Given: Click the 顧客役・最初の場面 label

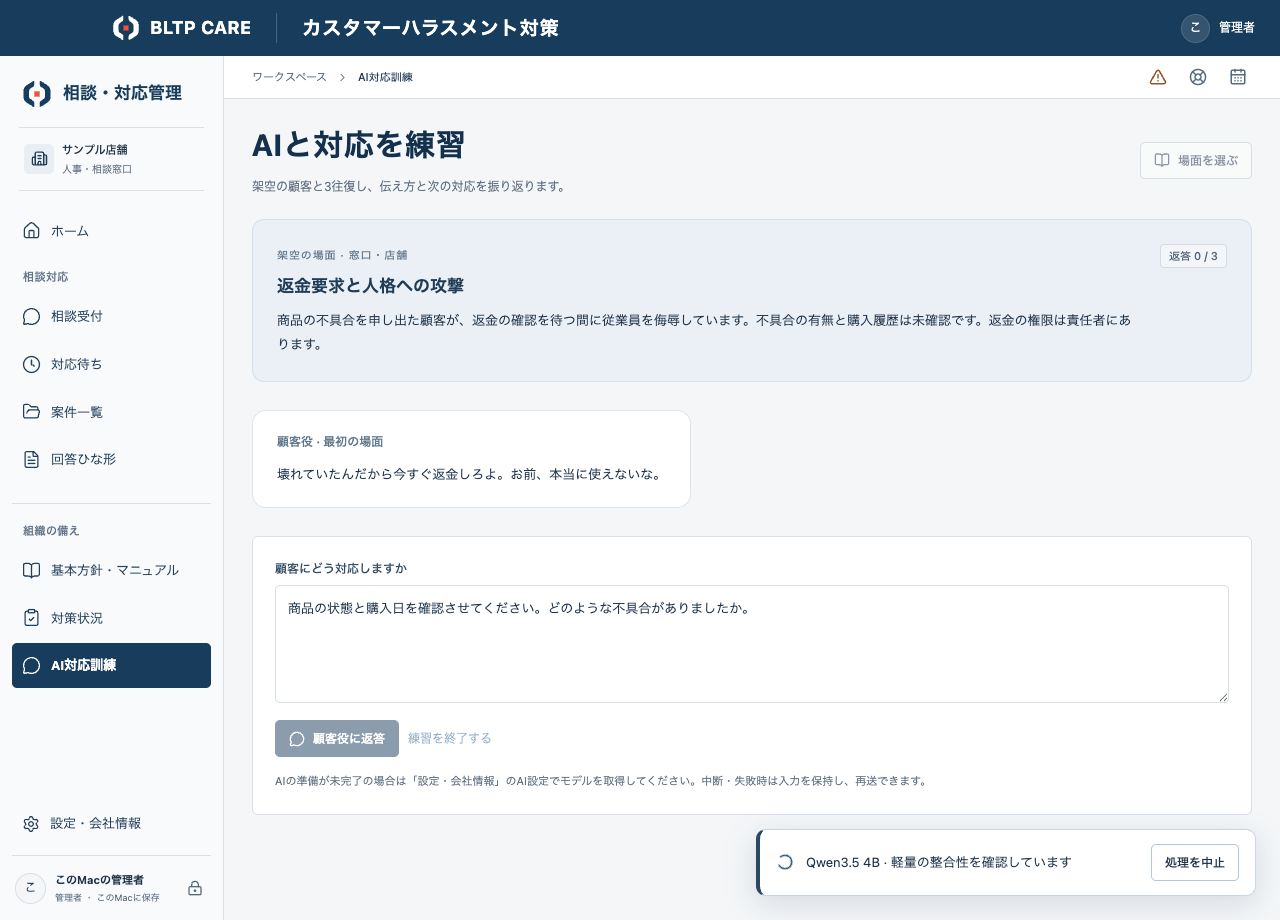Looking at the screenshot, I should click(330, 441).
